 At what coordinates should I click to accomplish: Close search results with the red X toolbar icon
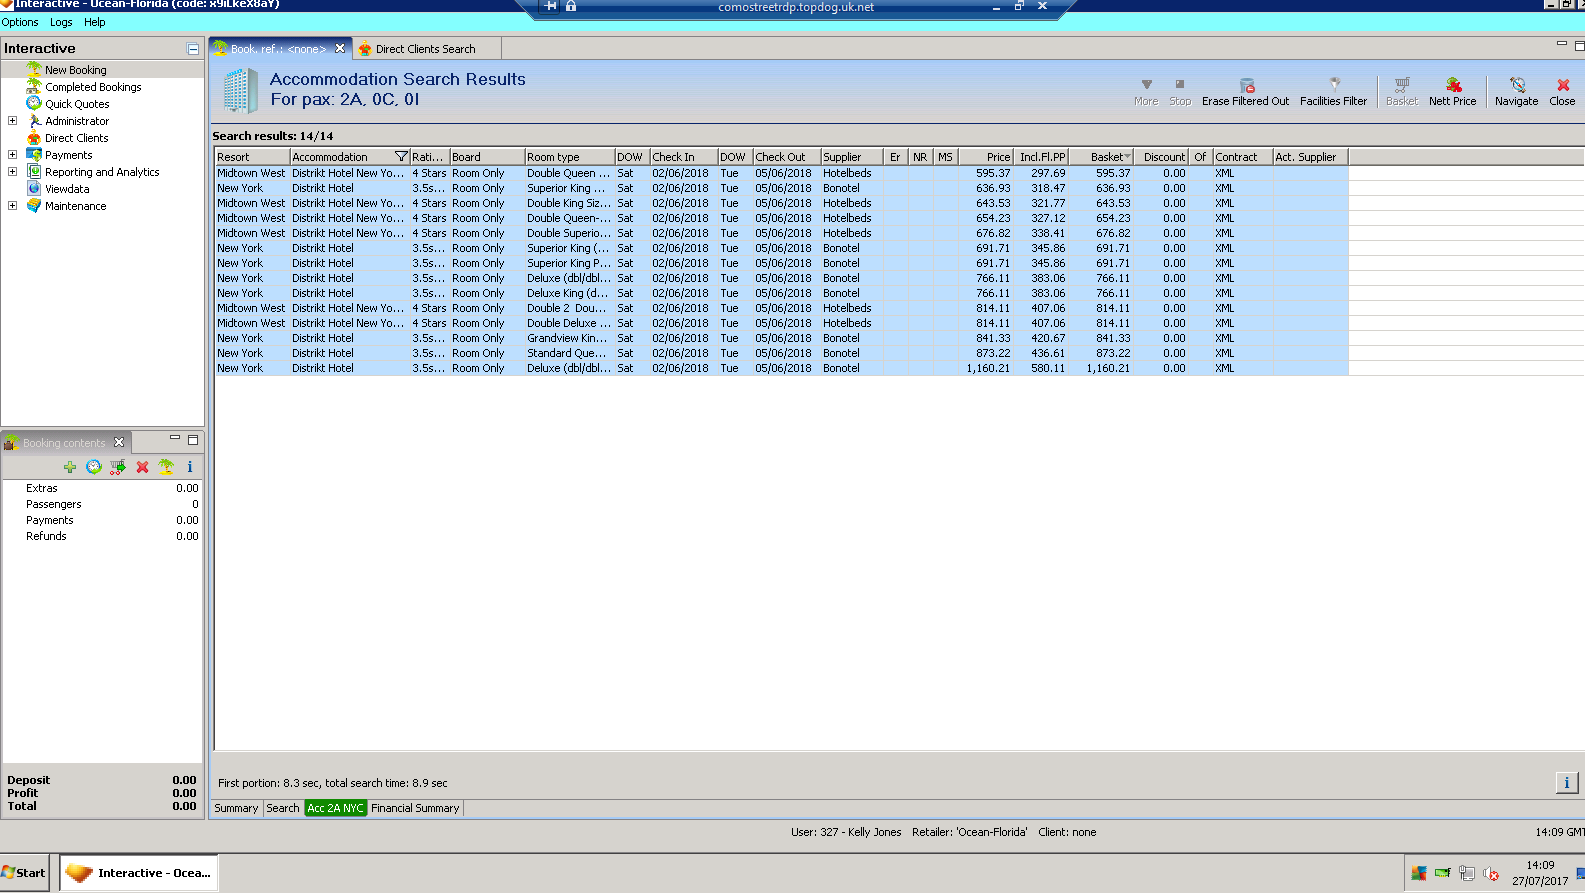[x=1563, y=86]
